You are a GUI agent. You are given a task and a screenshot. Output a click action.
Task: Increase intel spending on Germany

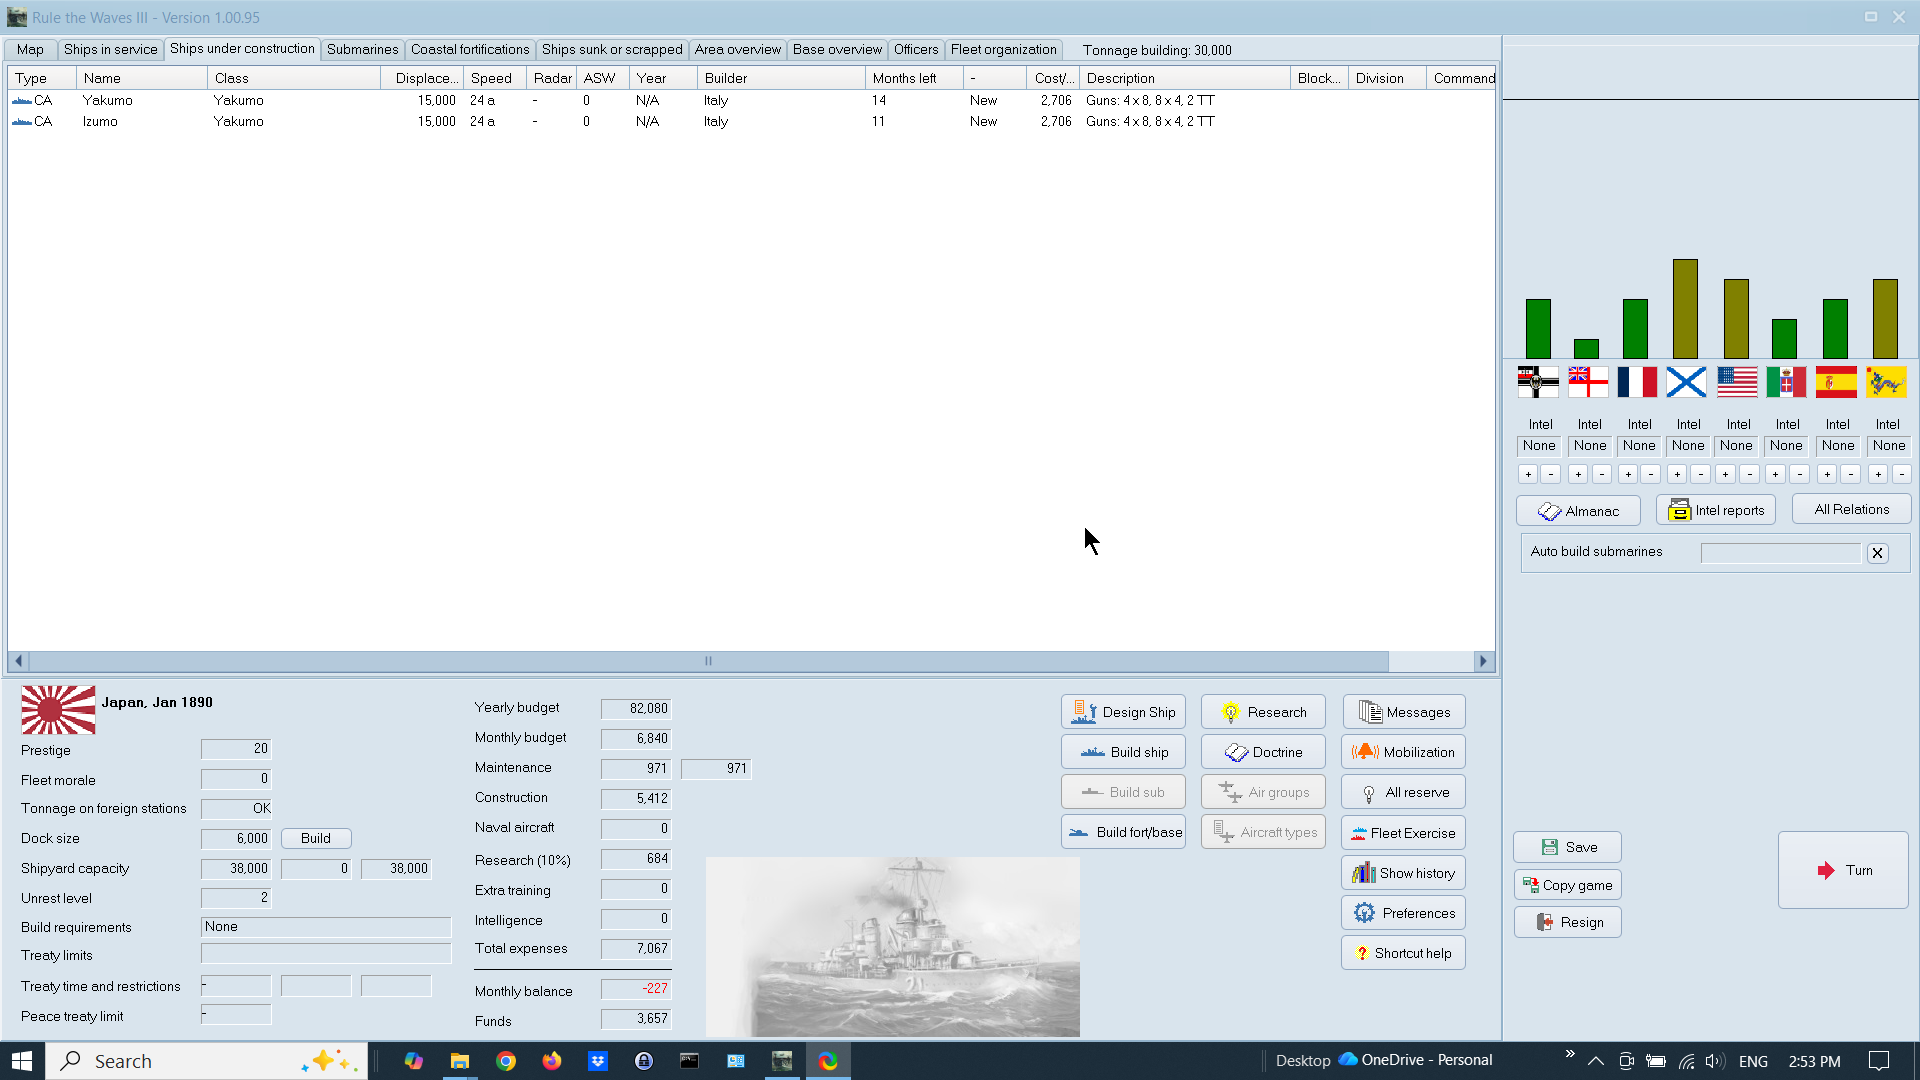pyautogui.click(x=1528, y=474)
